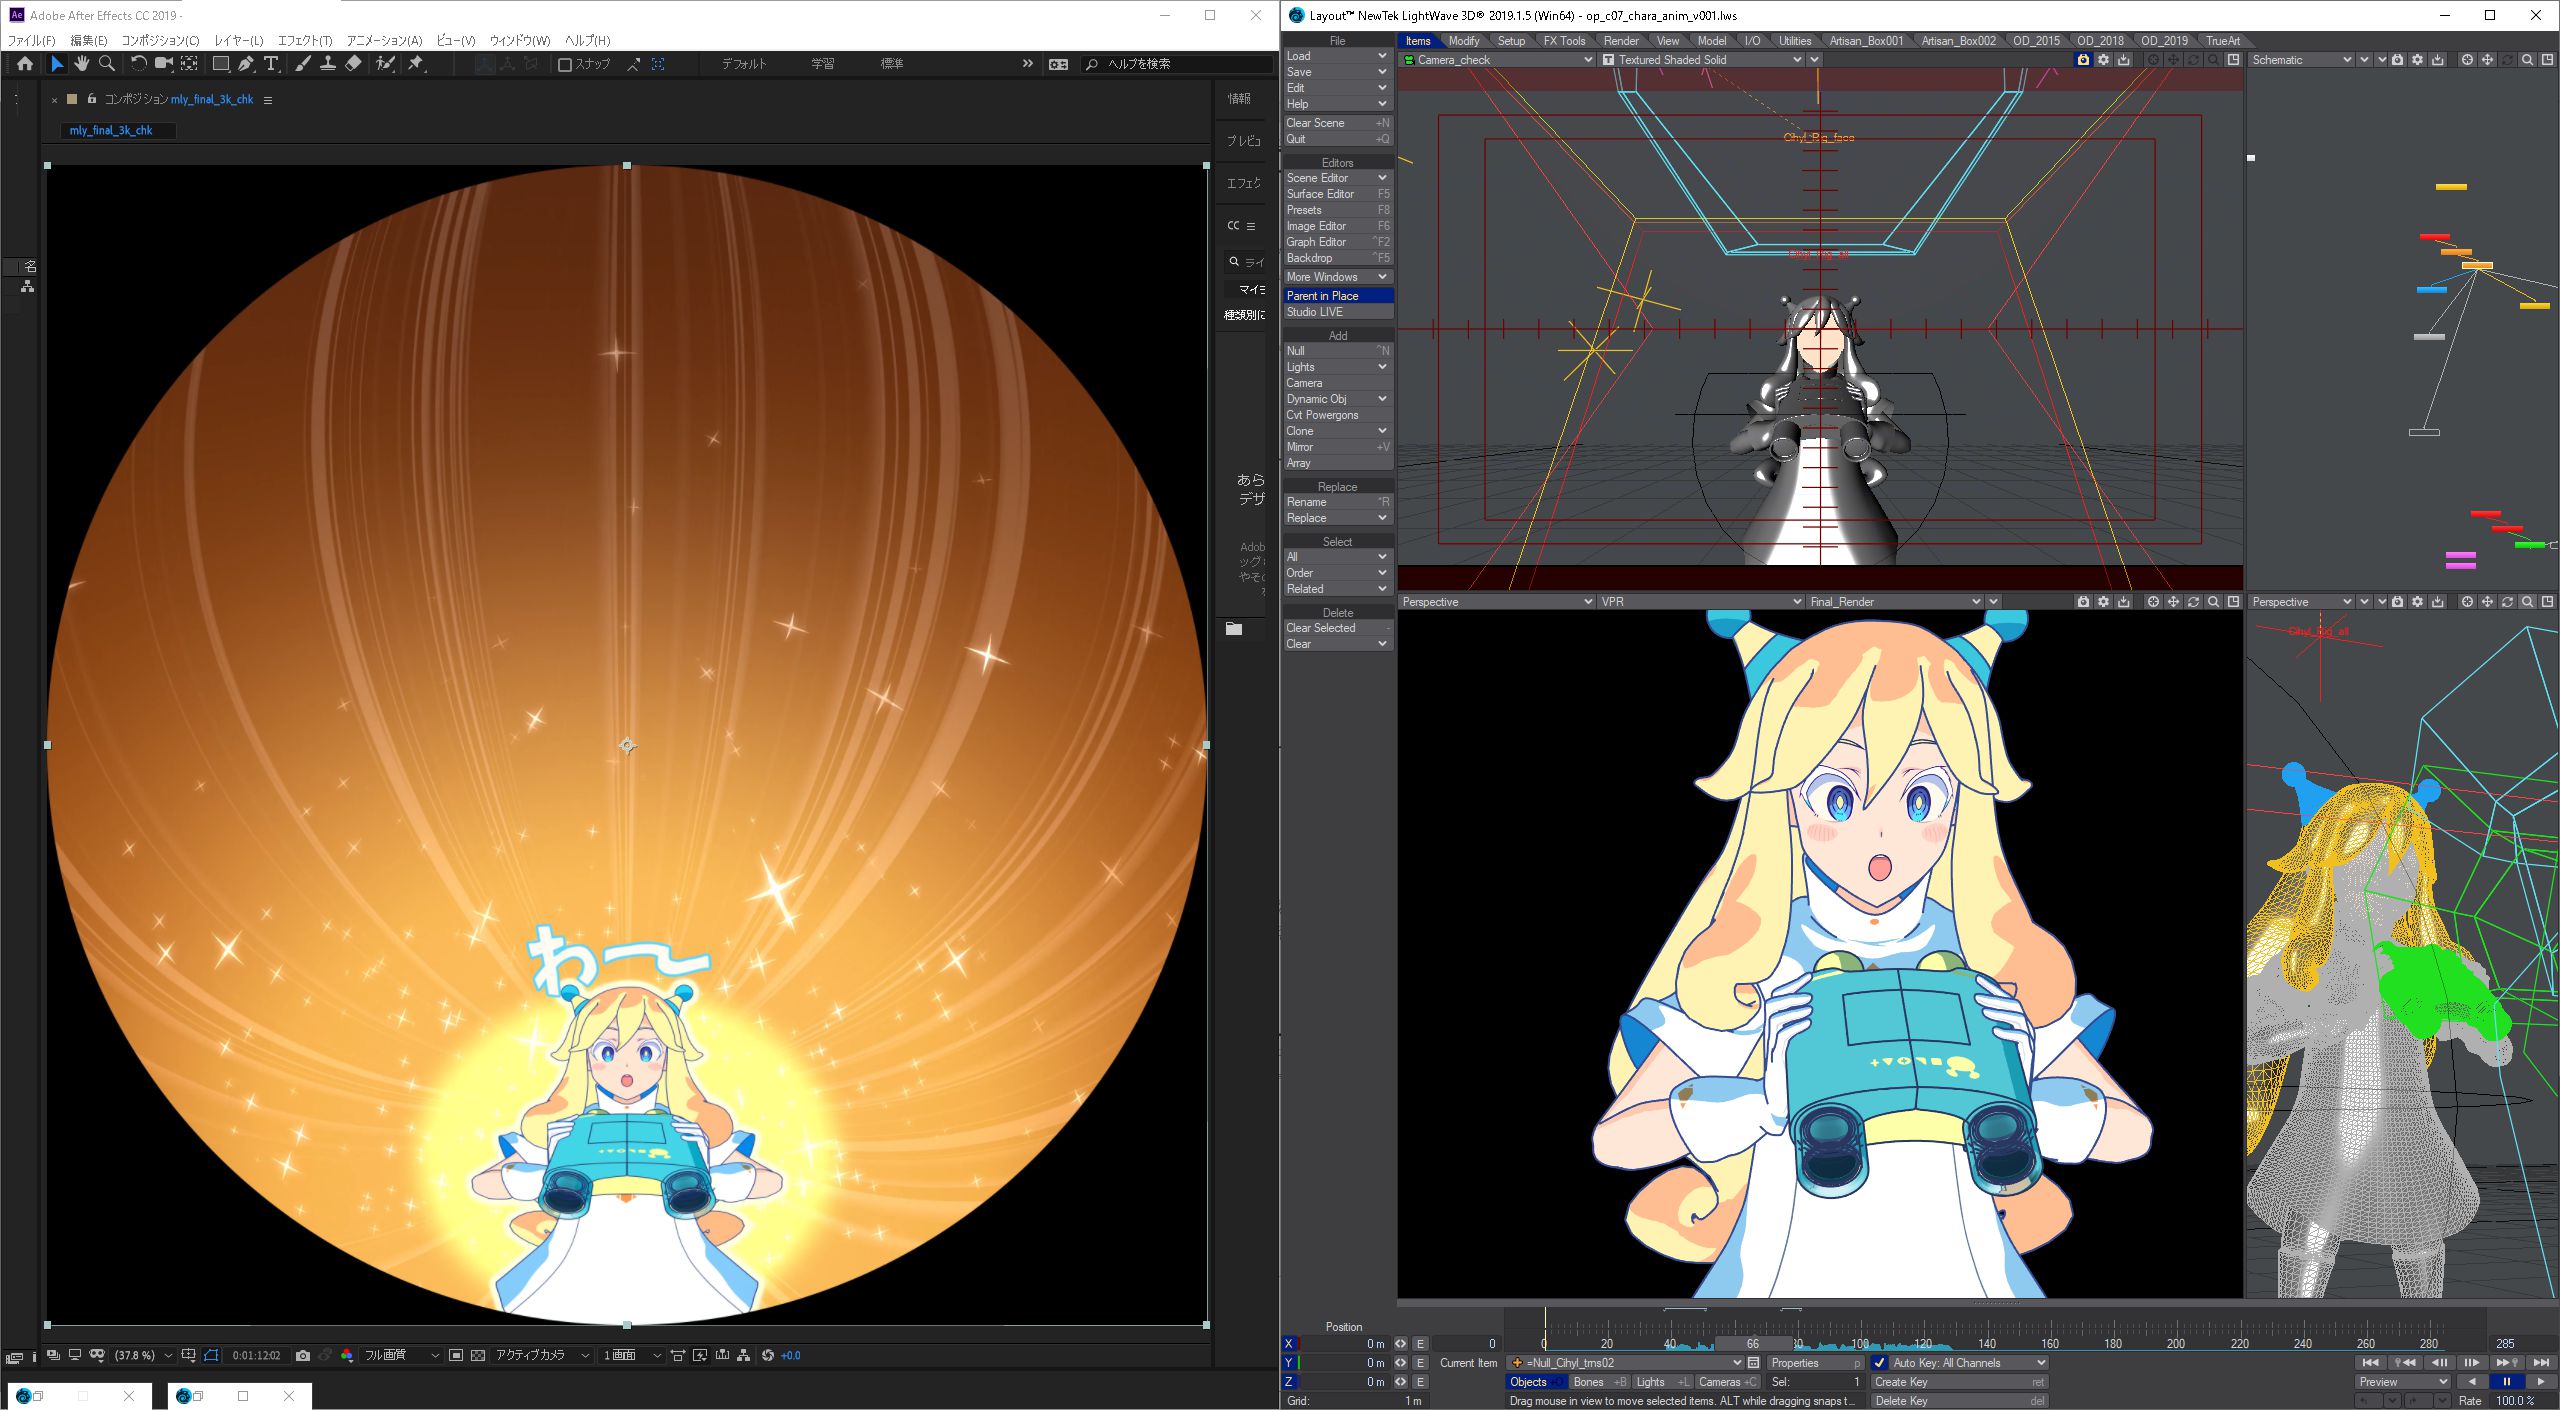Image resolution: width=2560 pixels, height=1410 pixels.
Task: Open the Auto Key: All Channels dropdown
Action: pyautogui.click(x=1968, y=1363)
